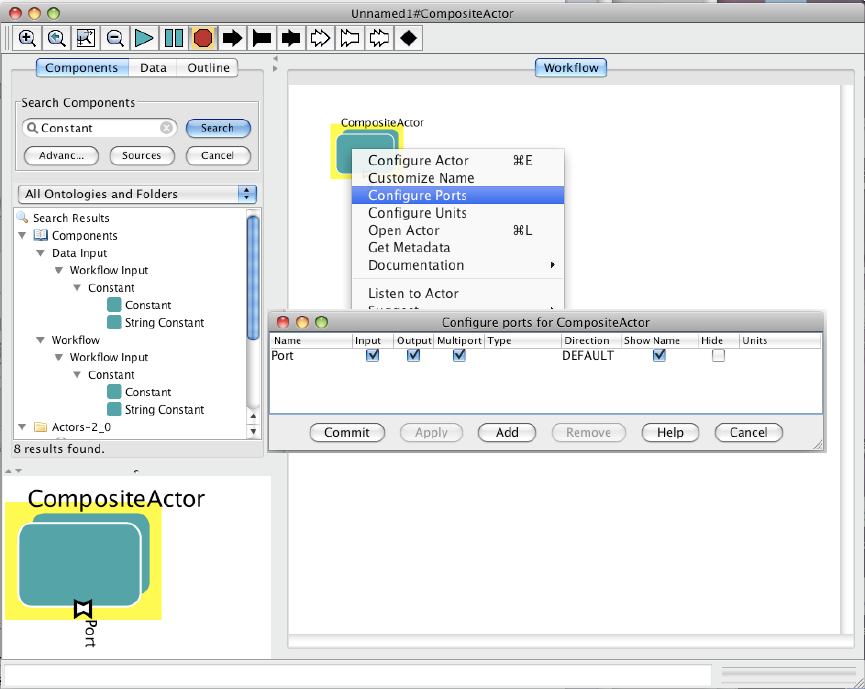Switch to the Outline tab
This screenshot has width=865, height=689.
(208, 68)
